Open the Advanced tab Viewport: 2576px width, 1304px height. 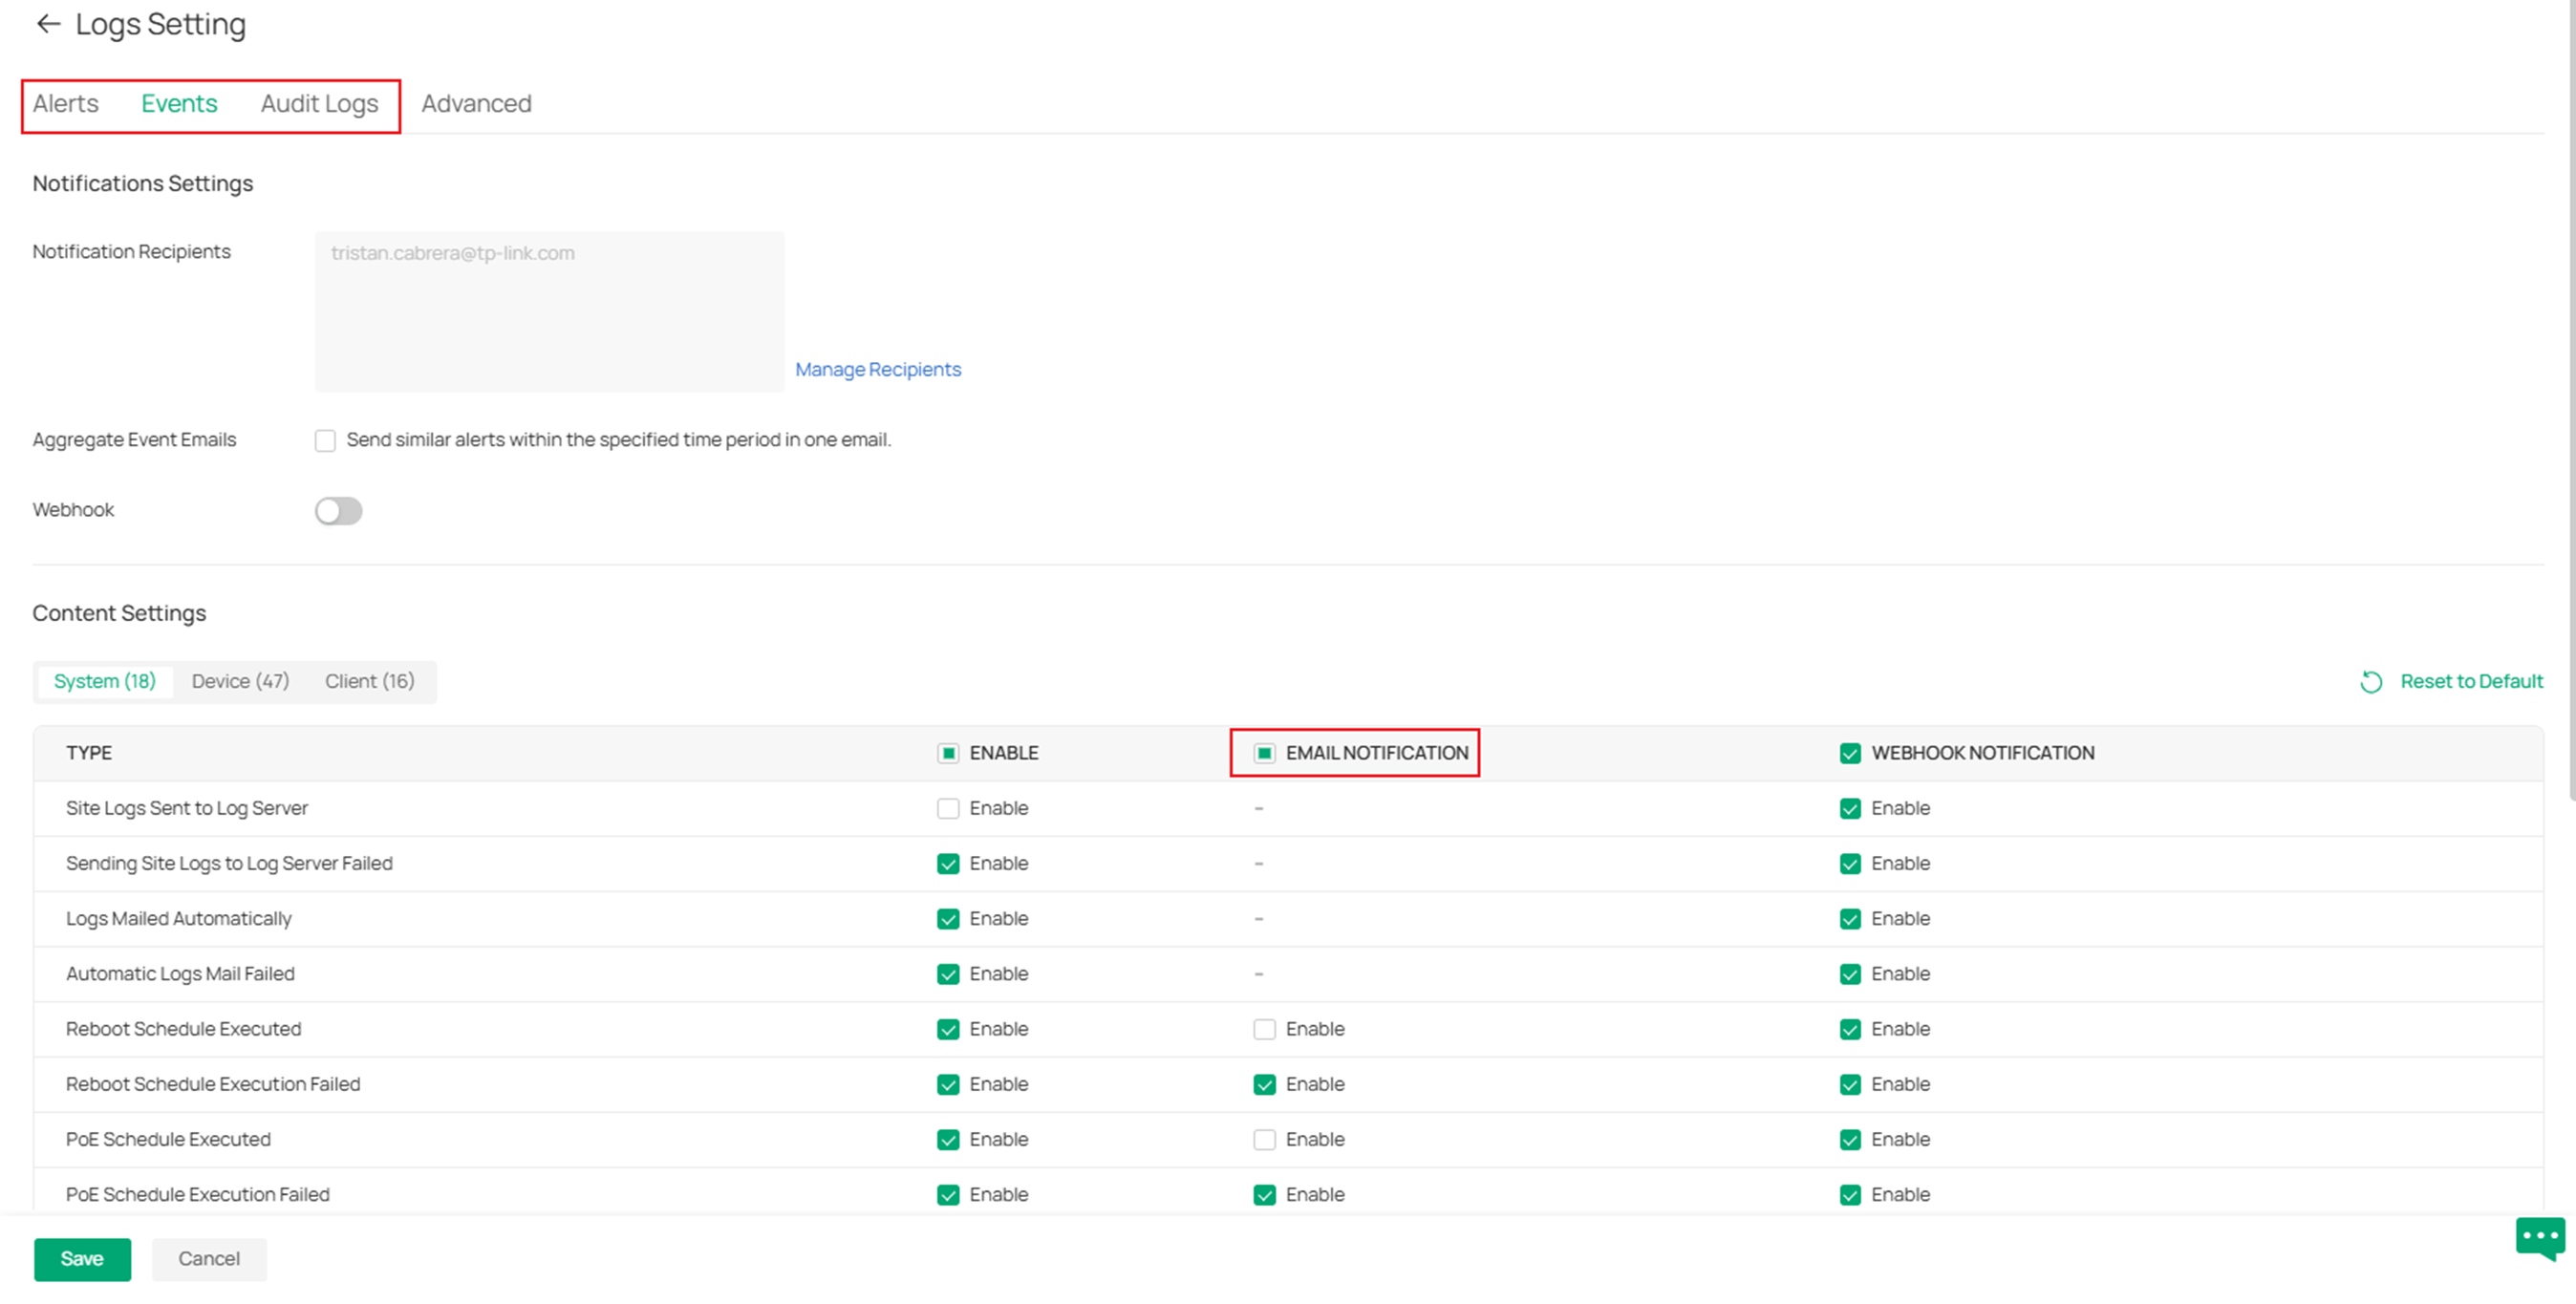476,104
